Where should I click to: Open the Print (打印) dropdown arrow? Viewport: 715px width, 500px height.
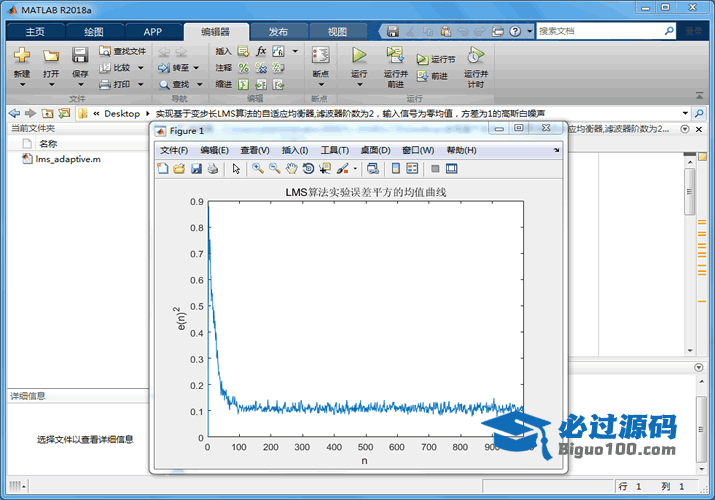(x=140, y=84)
